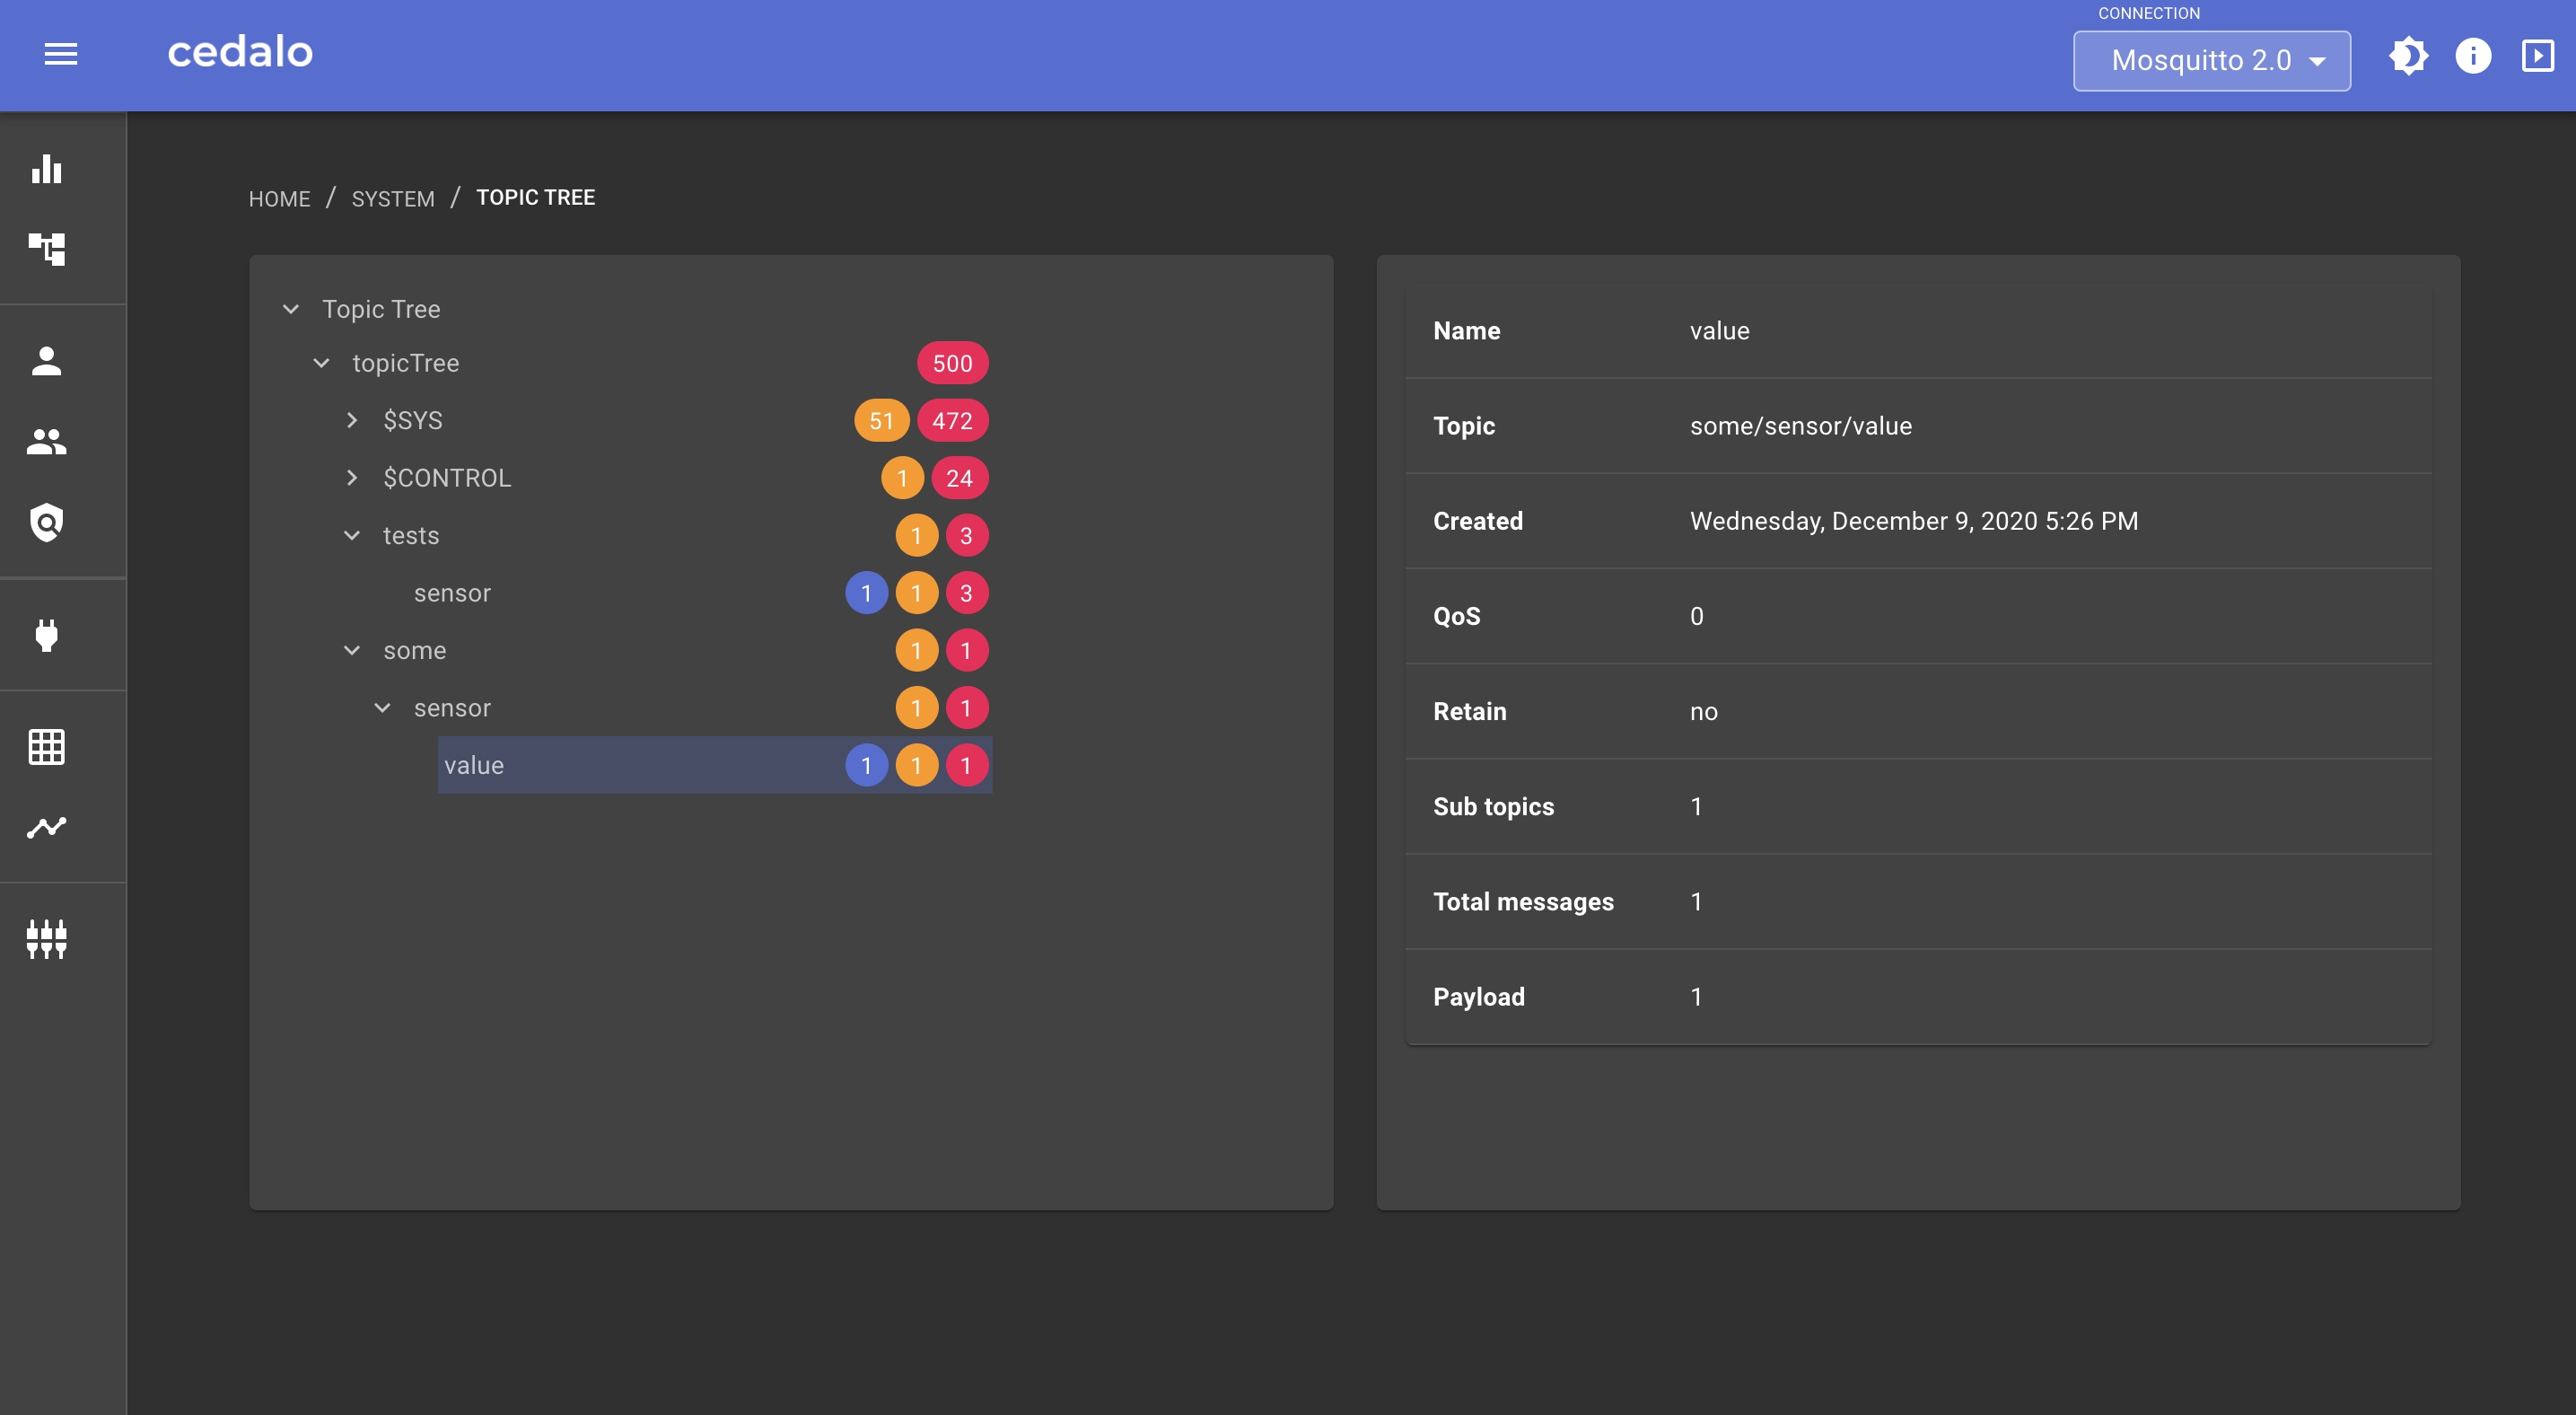
Task: Open the shield roles sidebar icon
Action: [47, 522]
